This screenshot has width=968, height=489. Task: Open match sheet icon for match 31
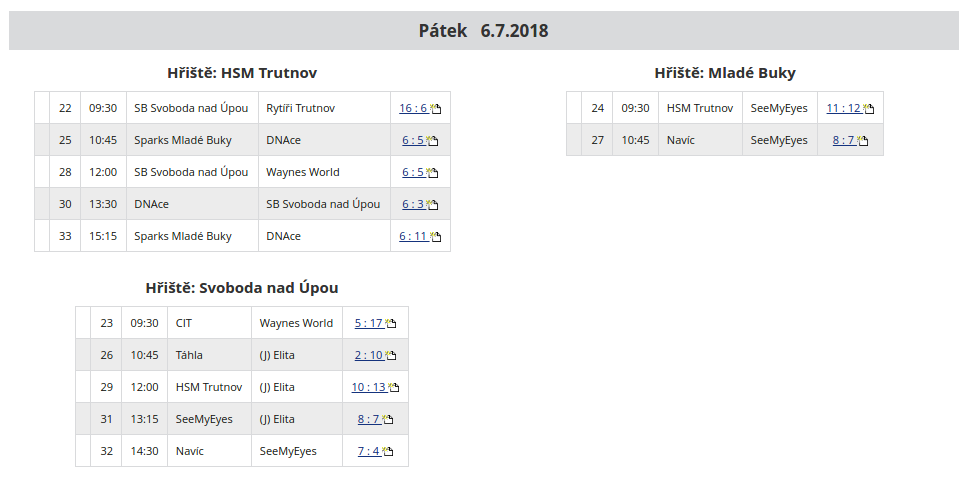[x=387, y=420]
